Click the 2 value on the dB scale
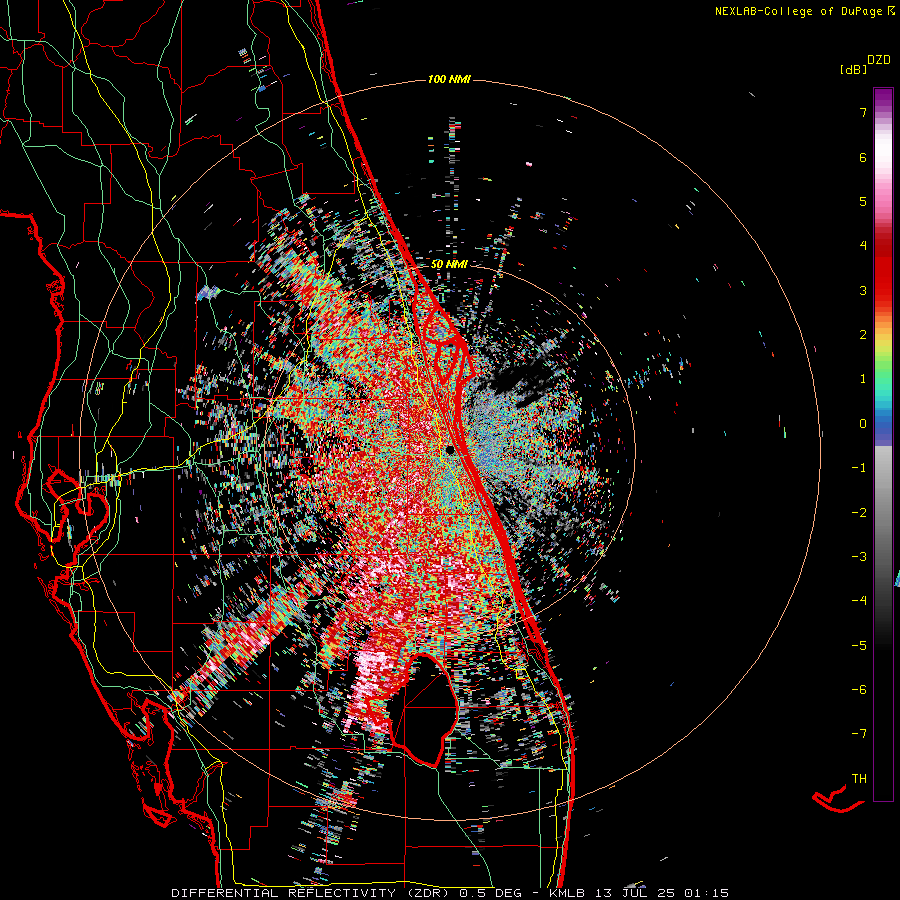The height and width of the screenshot is (900, 900). (x=863, y=335)
